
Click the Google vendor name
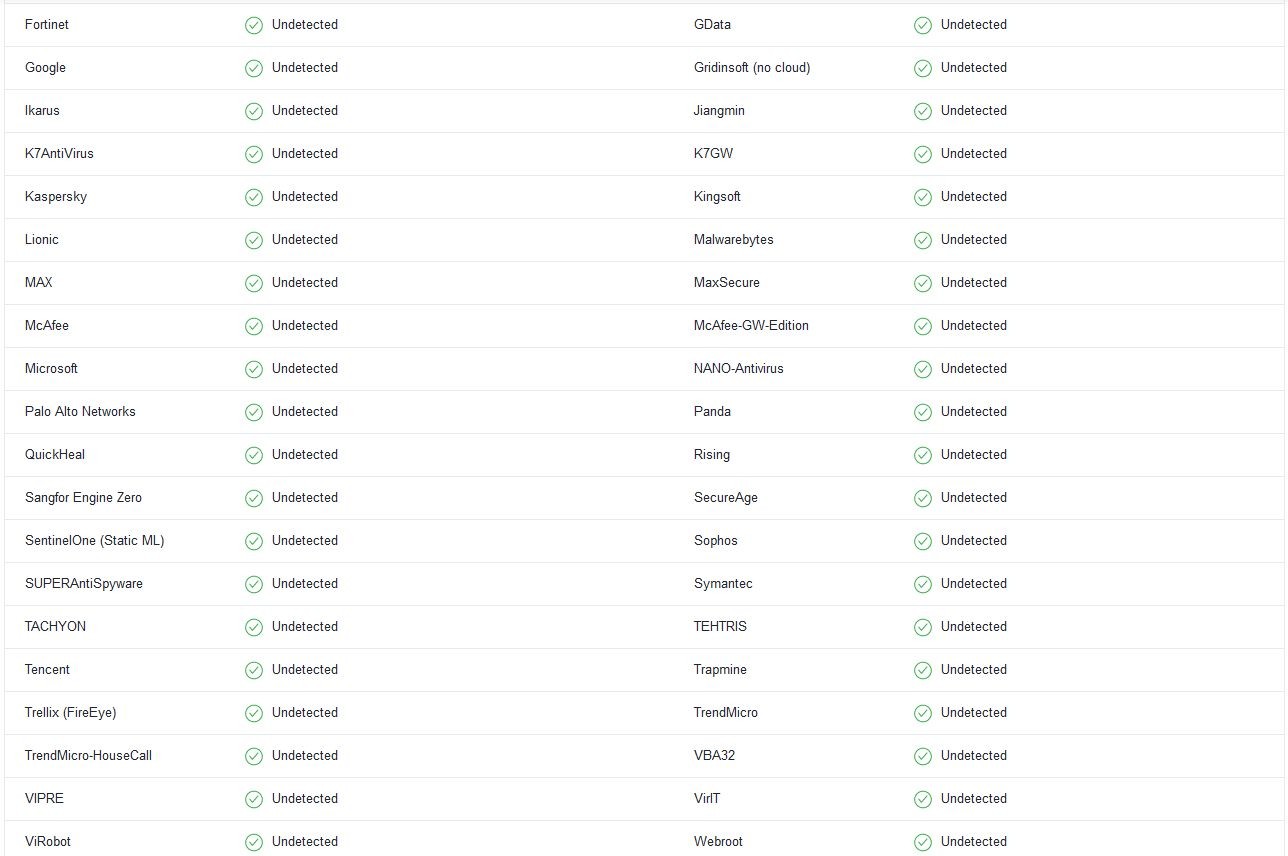click(x=45, y=68)
